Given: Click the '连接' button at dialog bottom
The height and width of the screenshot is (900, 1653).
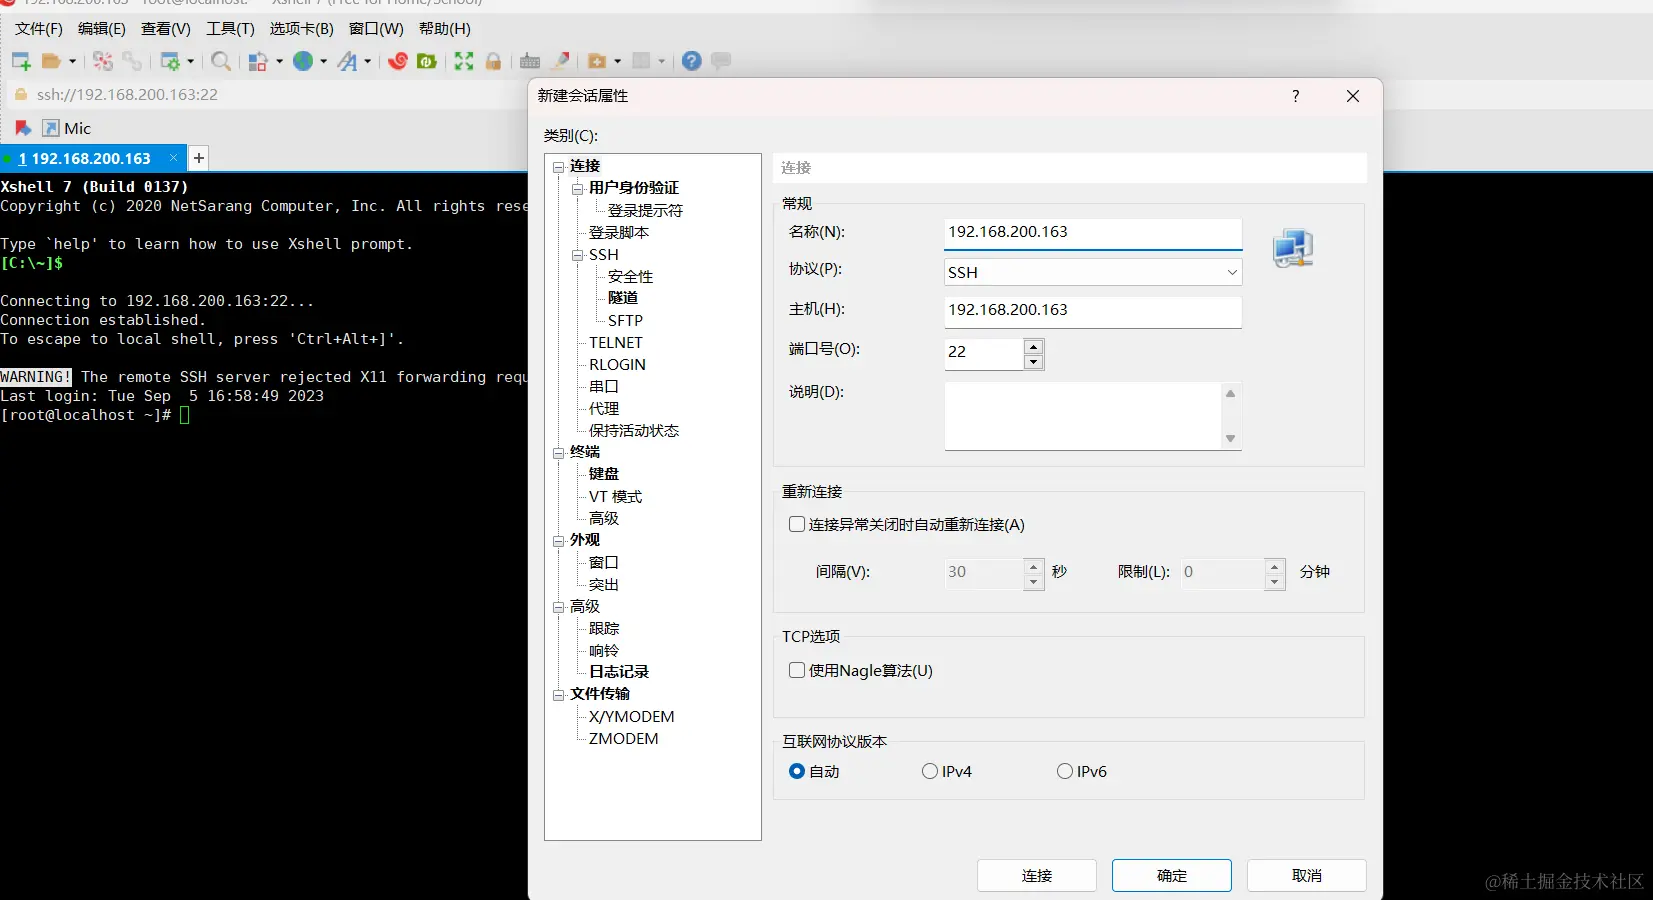Looking at the screenshot, I should click(x=1037, y=876).
